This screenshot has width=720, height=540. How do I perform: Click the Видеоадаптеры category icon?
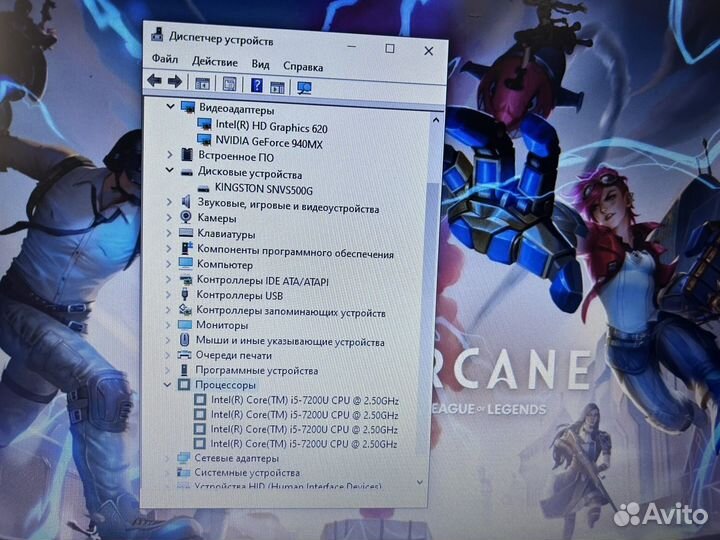tap(188, 107)
